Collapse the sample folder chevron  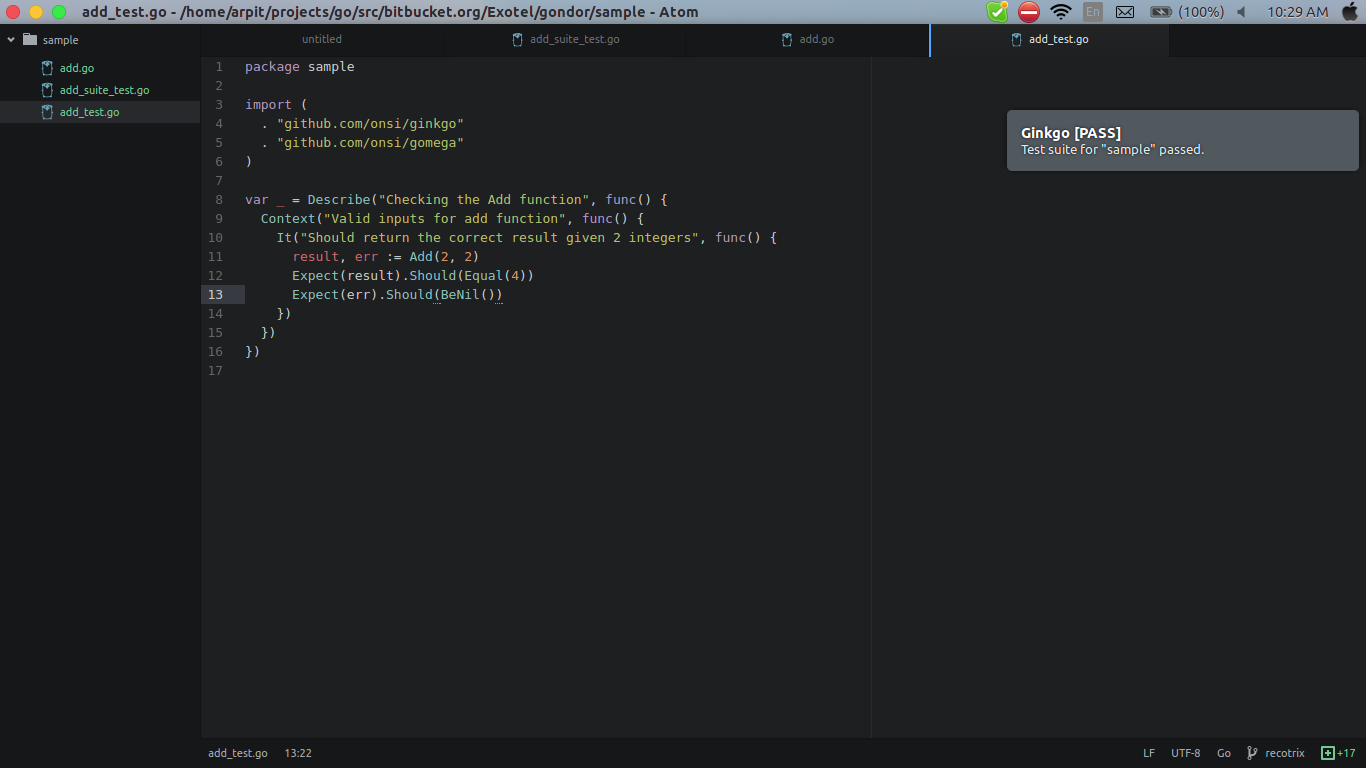(11, 40)
